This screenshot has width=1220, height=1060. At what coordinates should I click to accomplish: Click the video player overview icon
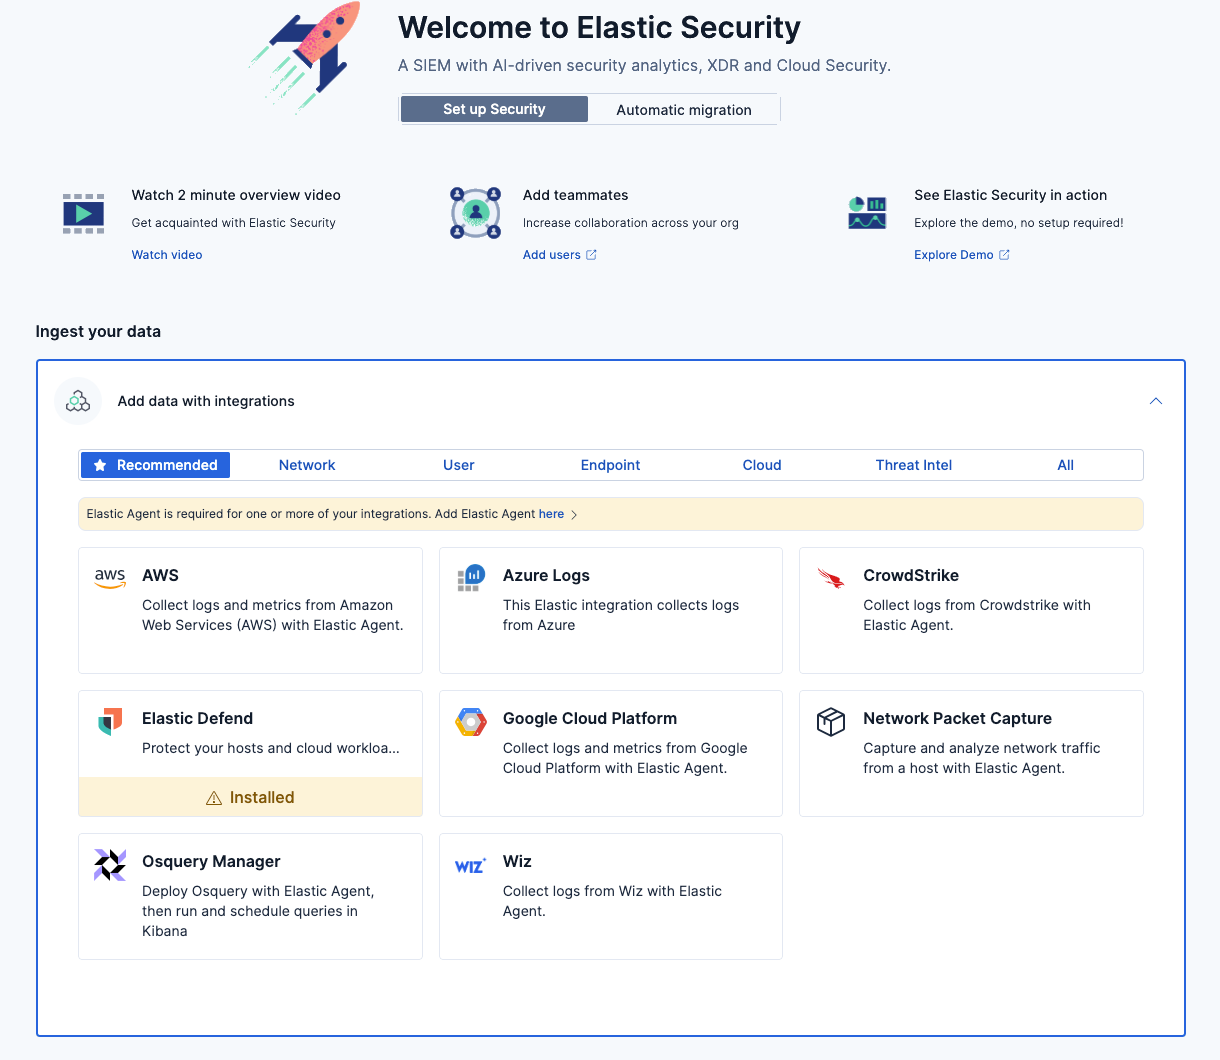click(84, 214)
